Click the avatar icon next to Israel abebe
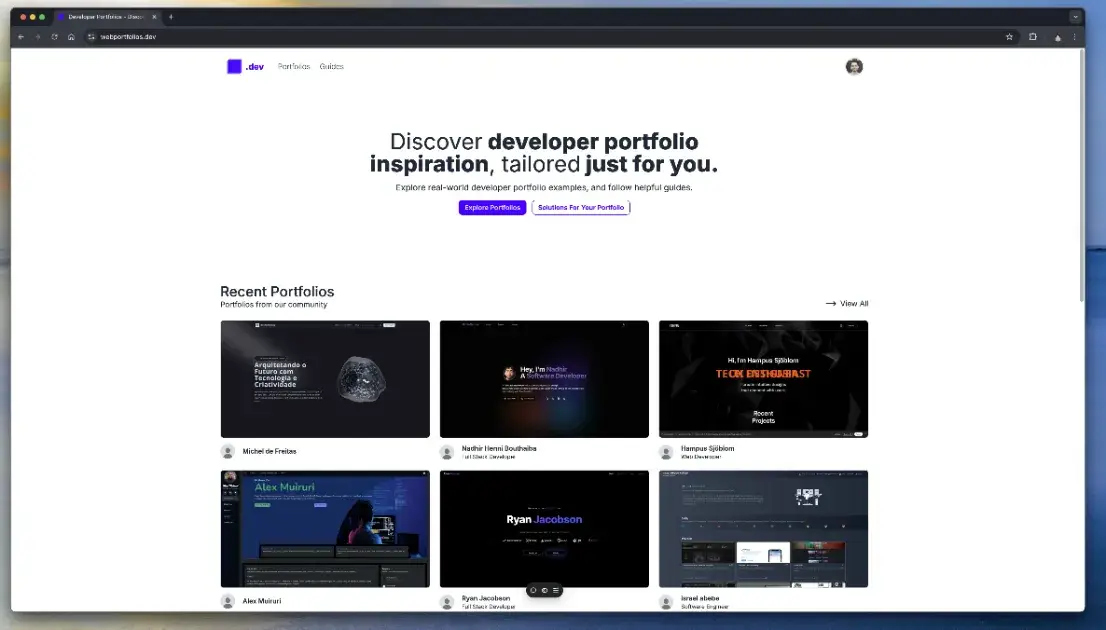Viewport: 1106px width, 630px height. pyautogui.click(x=665, y=601)
